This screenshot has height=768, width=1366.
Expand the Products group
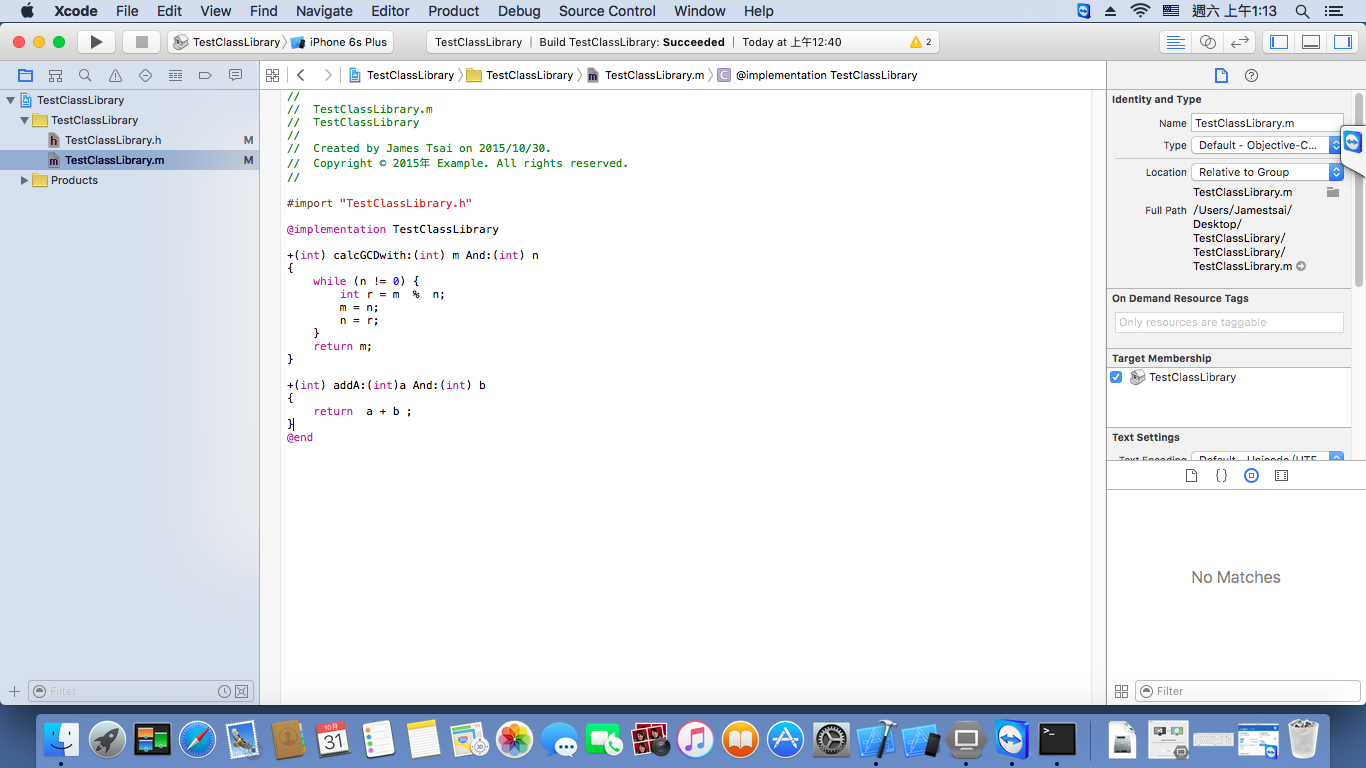25,180
